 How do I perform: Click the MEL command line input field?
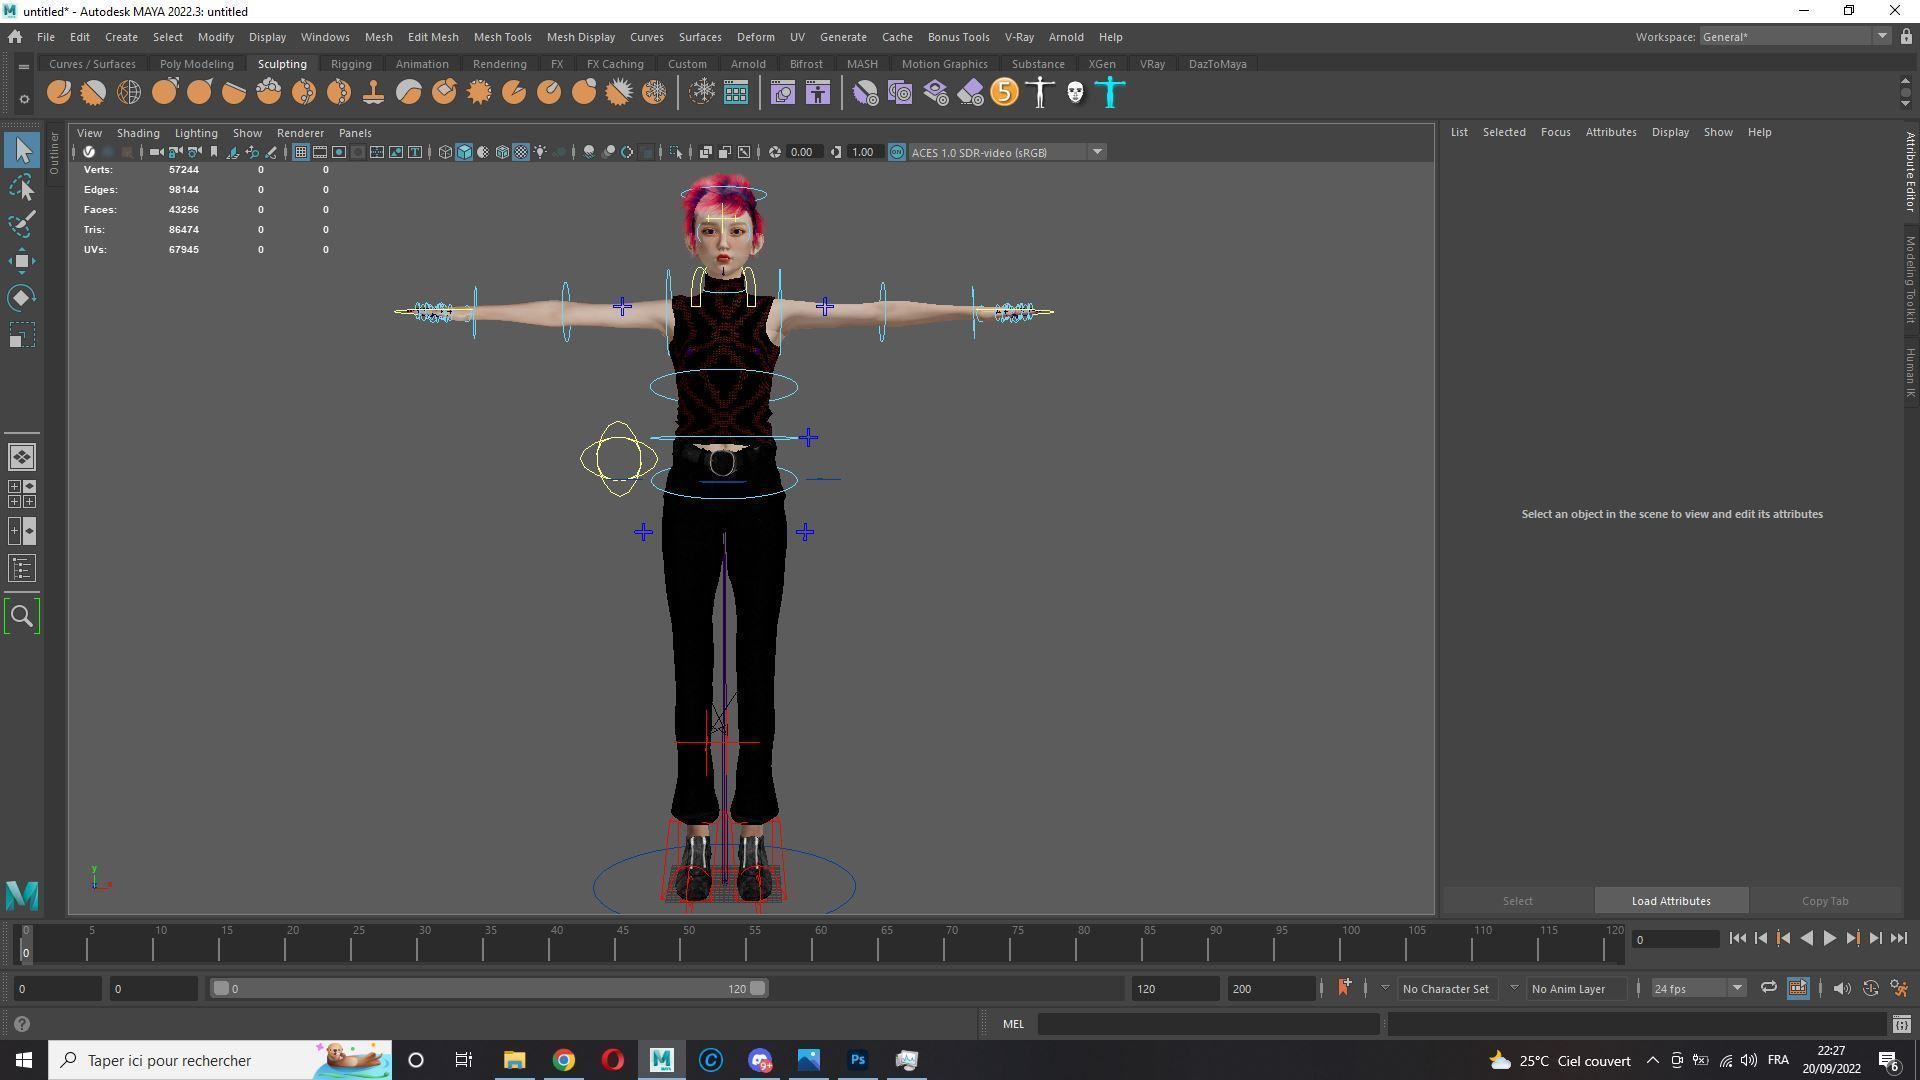[x=1208, y=1024]
